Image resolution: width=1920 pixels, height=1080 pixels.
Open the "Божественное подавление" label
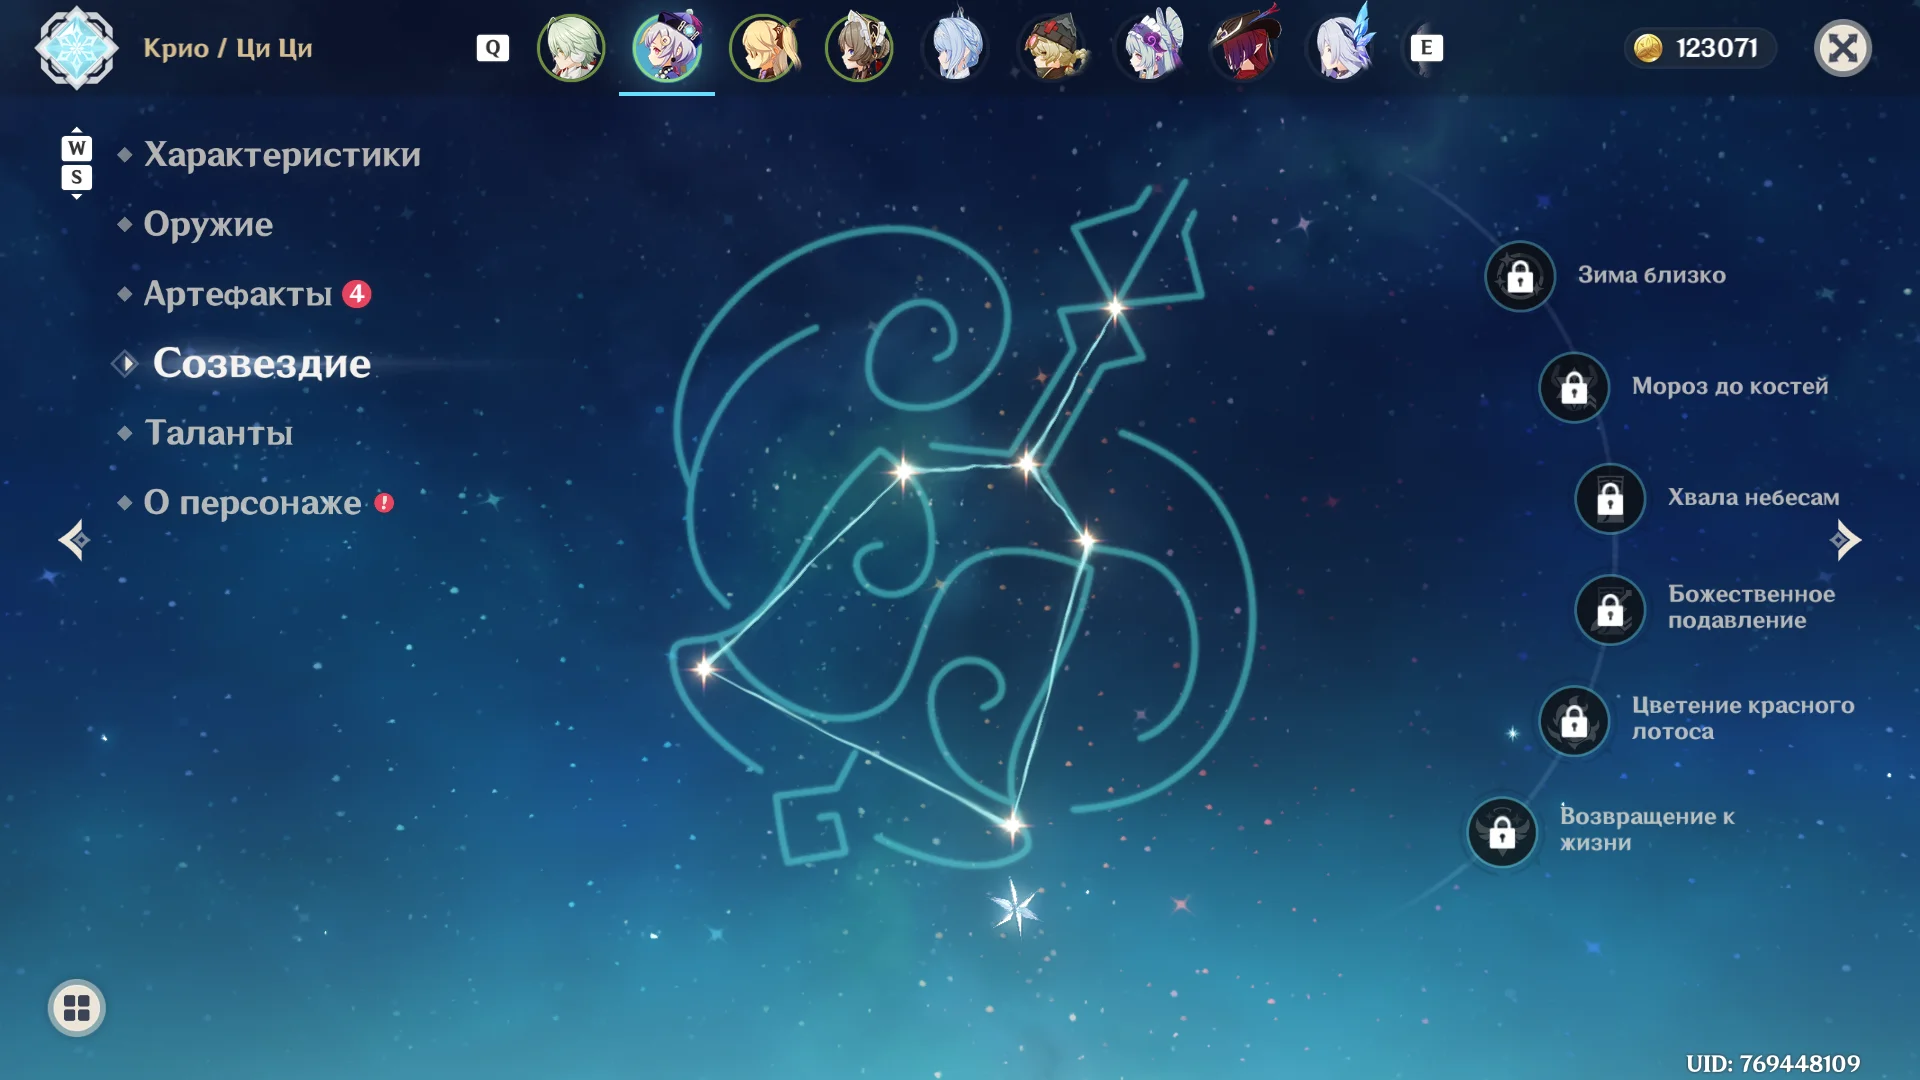pyautogui.click(x=1752, y=607)
